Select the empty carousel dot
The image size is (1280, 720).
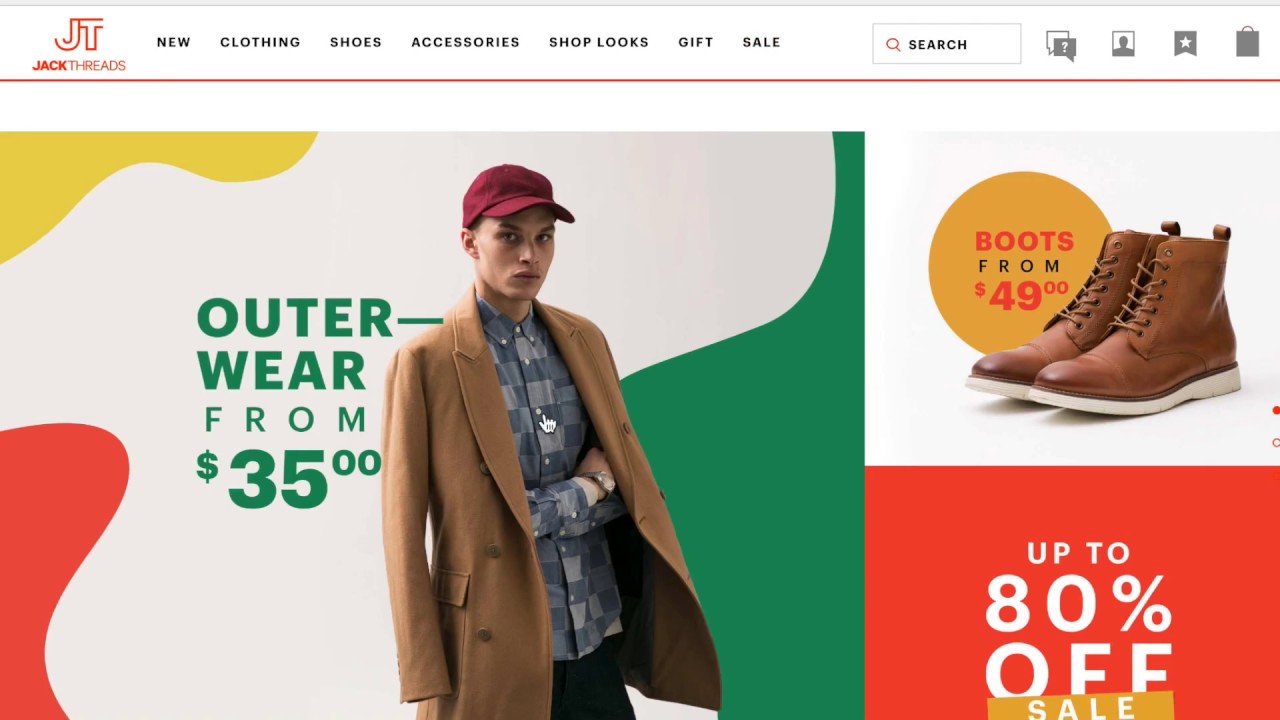[1276, 442]
